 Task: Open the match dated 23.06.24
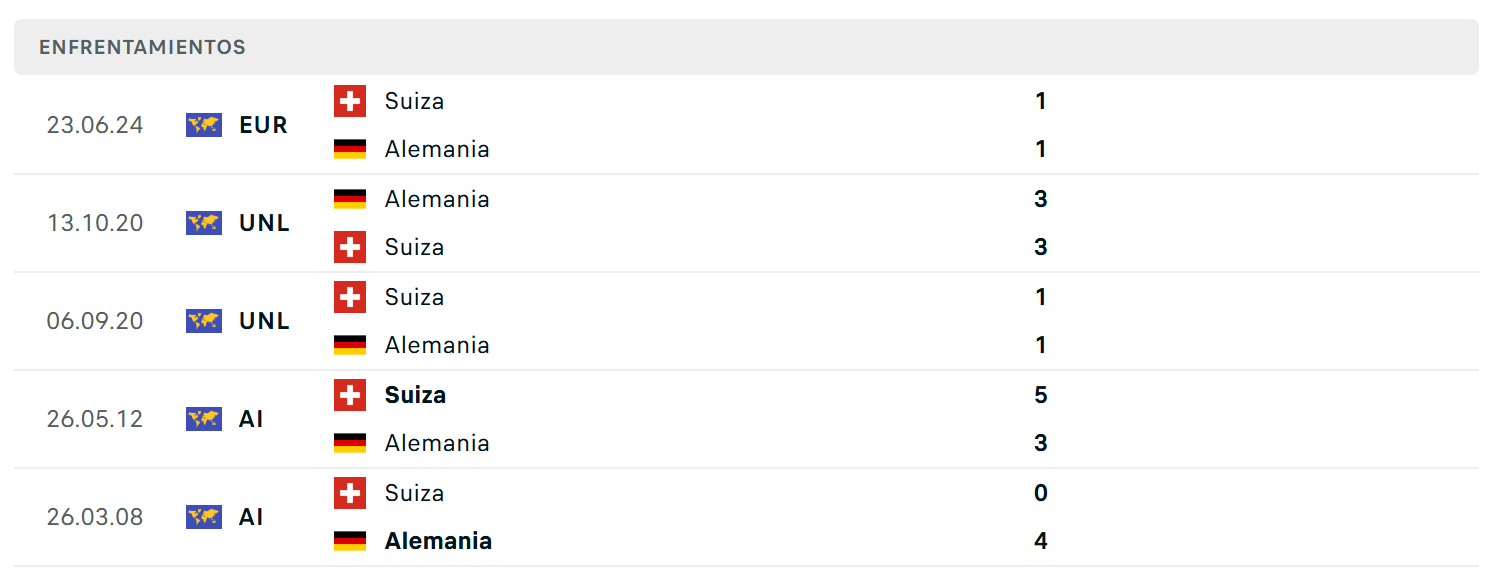point(746,125)
